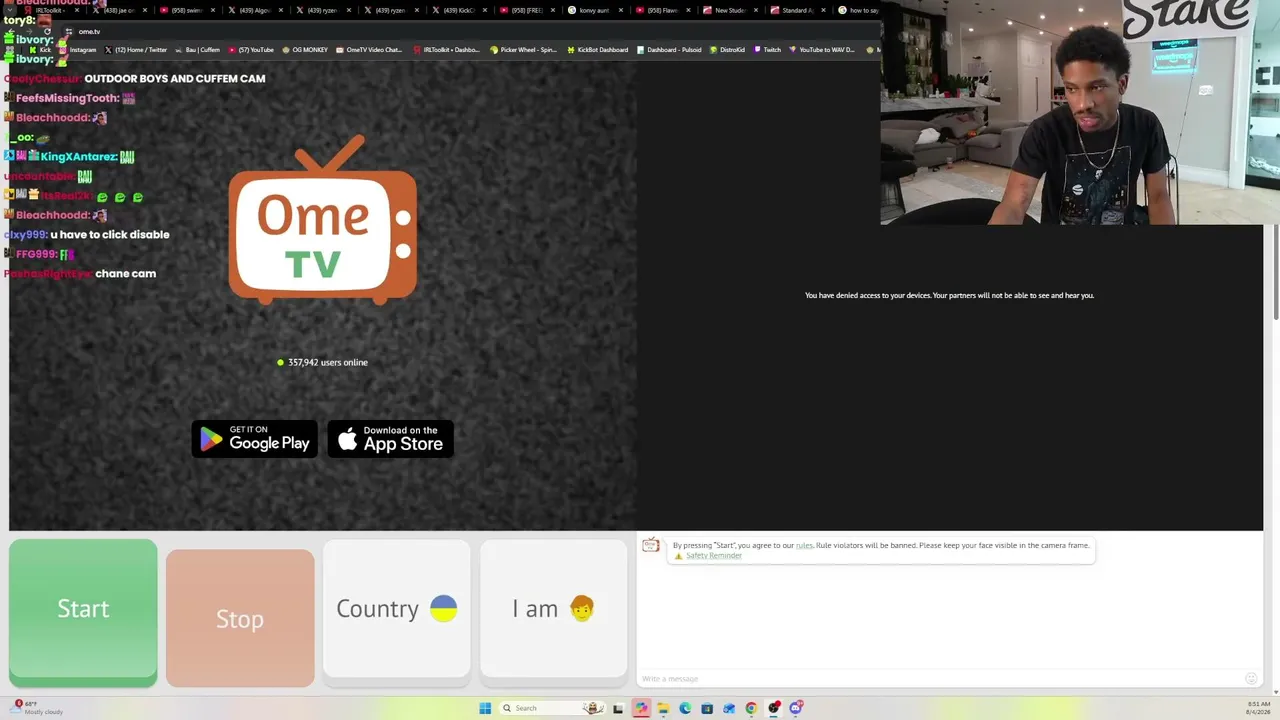Open the KickBot Dashboard bookmark
The height and width of the screenshot is (720, 1280).
pos(598,49)
